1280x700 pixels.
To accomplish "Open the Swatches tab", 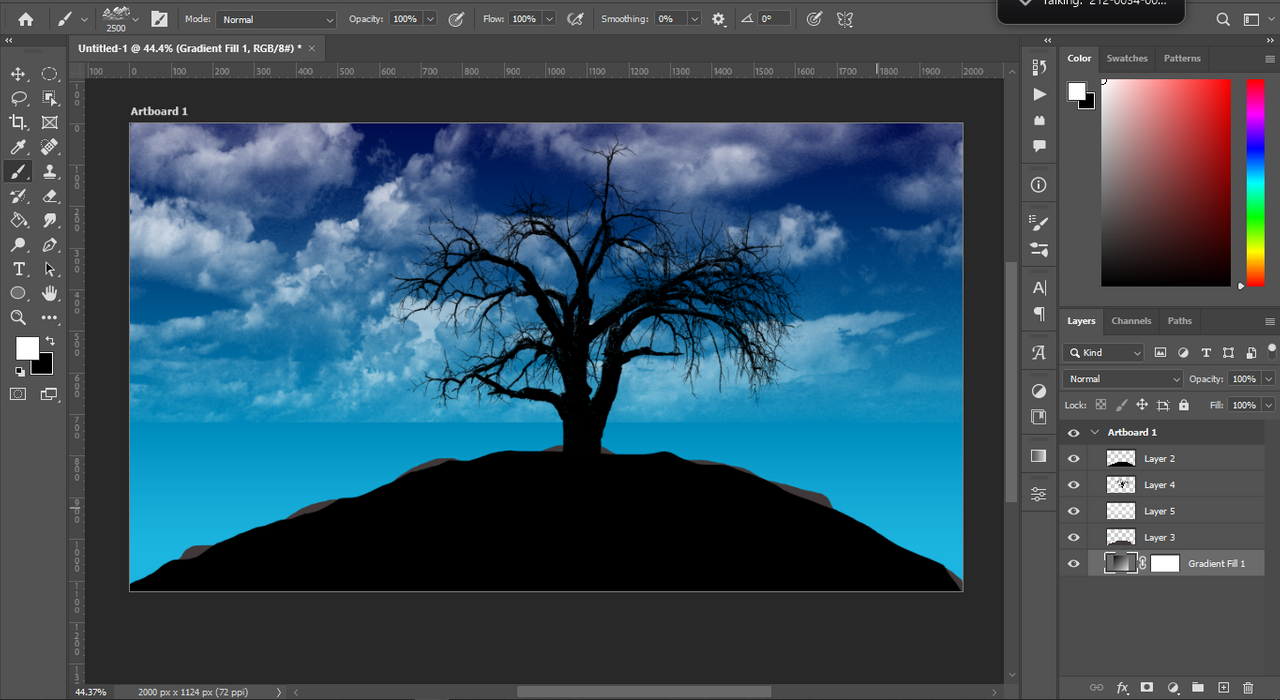I will pyautogui.click(x=1127, y=58).
